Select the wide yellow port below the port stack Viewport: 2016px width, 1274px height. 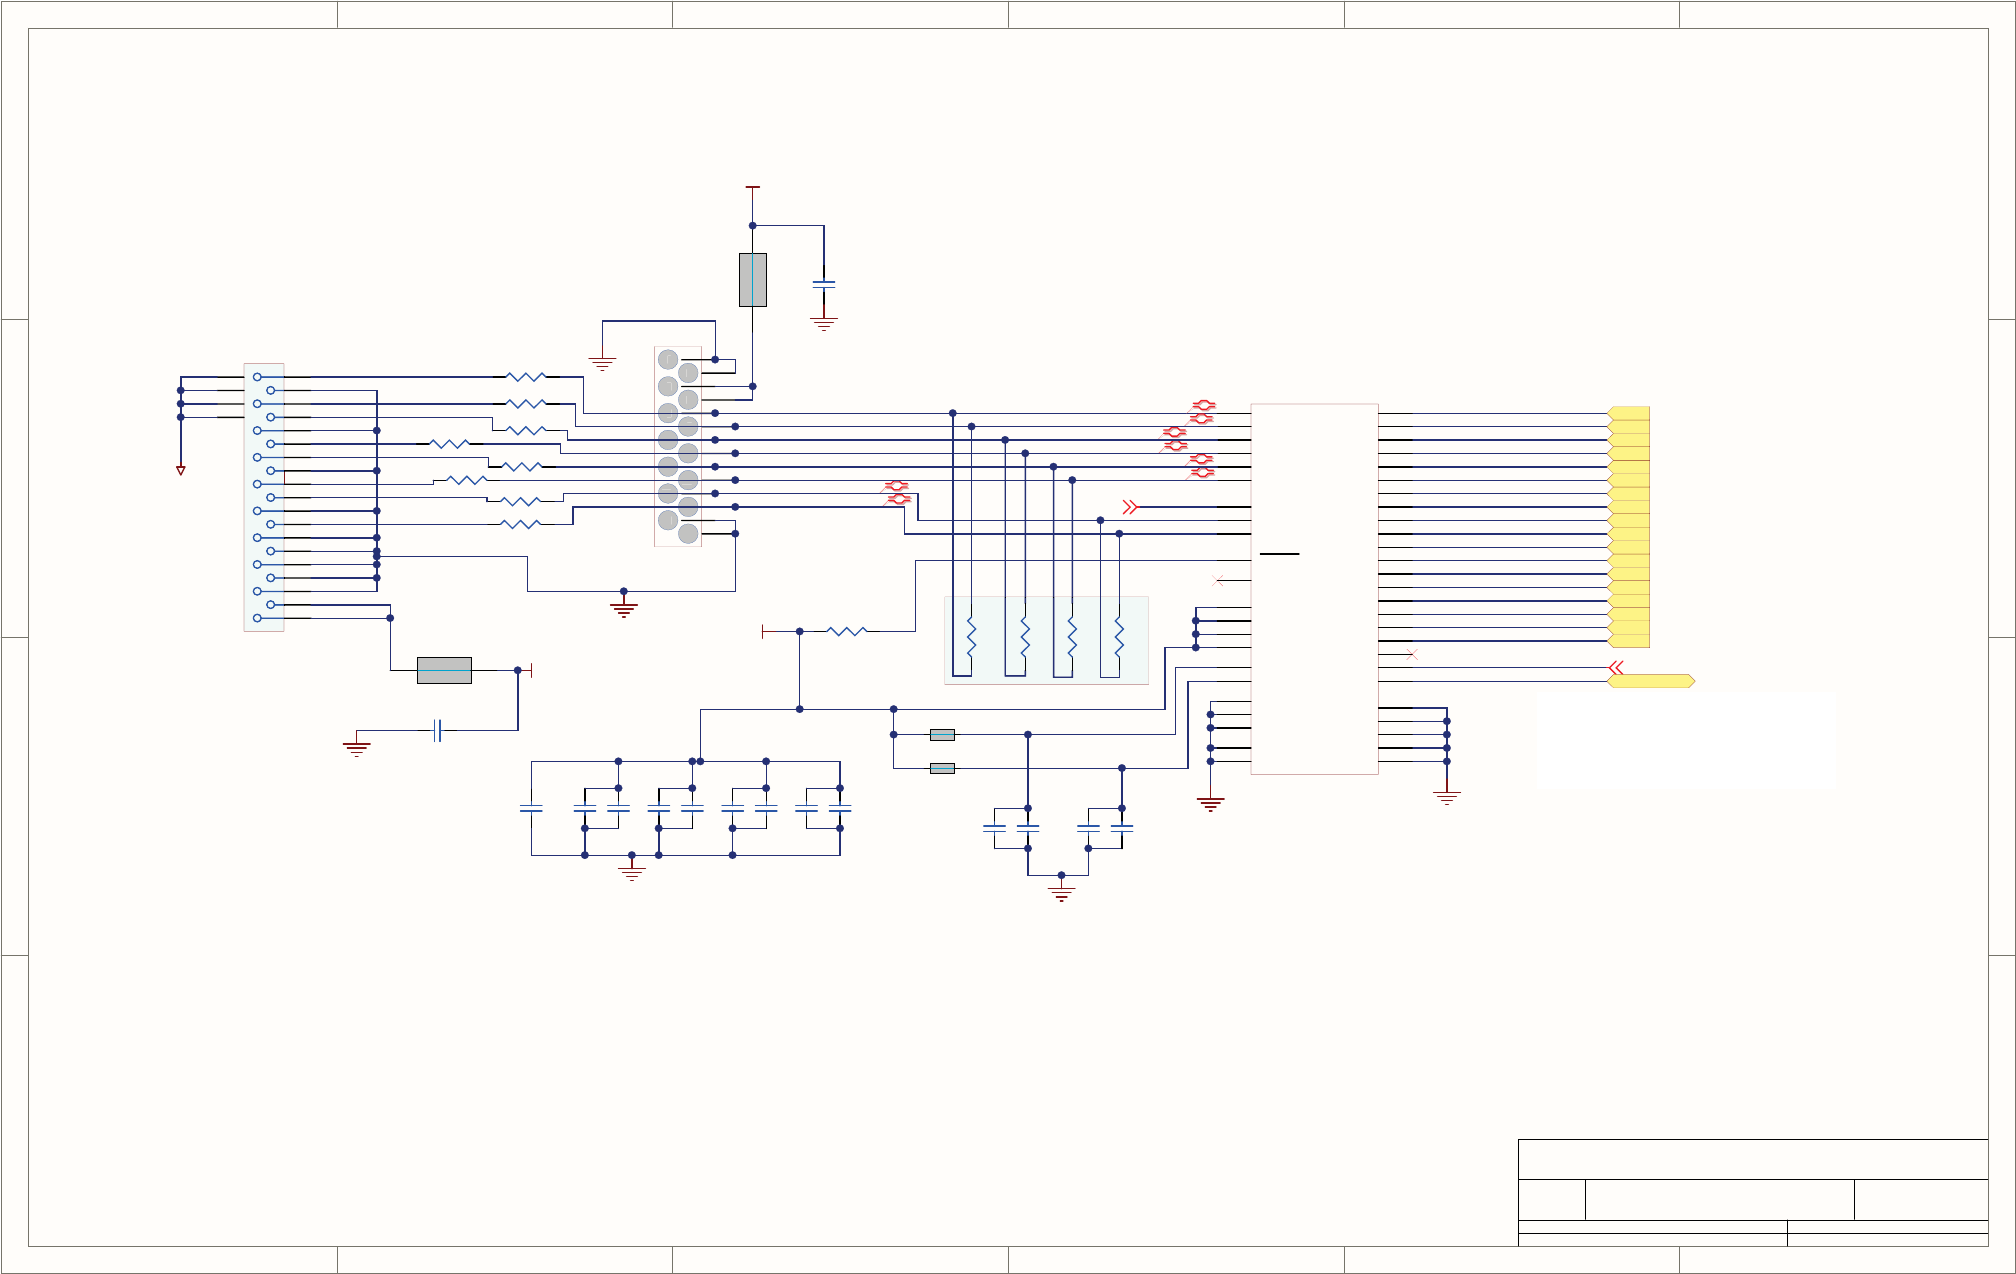[1650, 681]
